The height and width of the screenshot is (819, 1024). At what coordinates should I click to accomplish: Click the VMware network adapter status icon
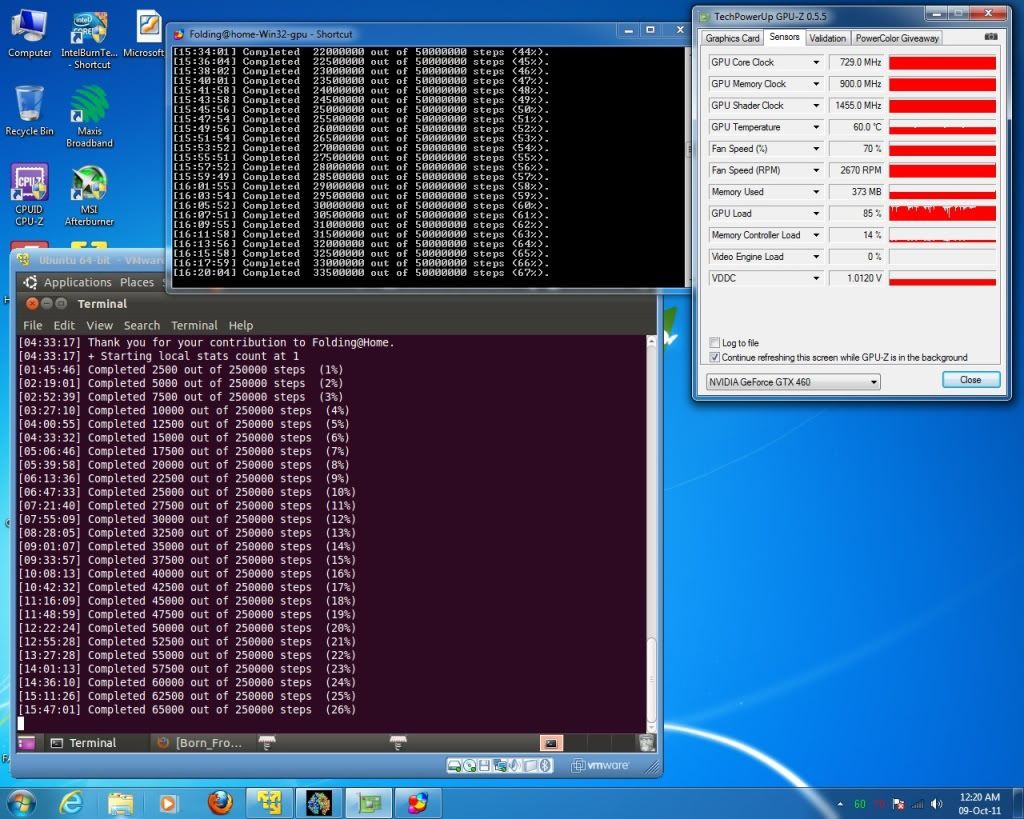pos(500,765)
